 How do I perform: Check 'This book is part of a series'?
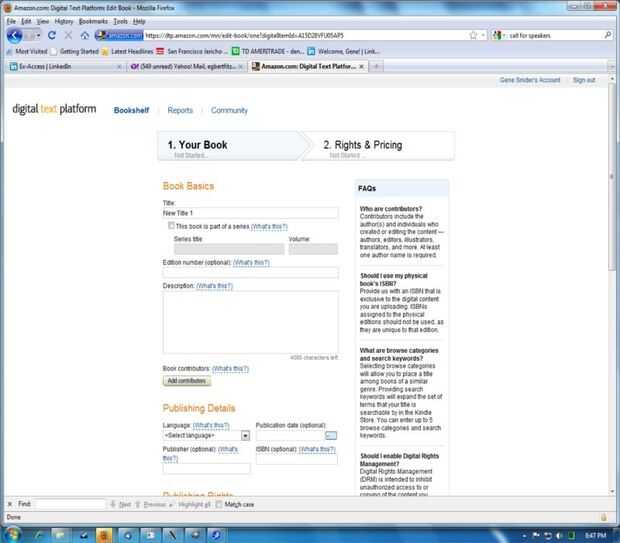pos(171,226)
